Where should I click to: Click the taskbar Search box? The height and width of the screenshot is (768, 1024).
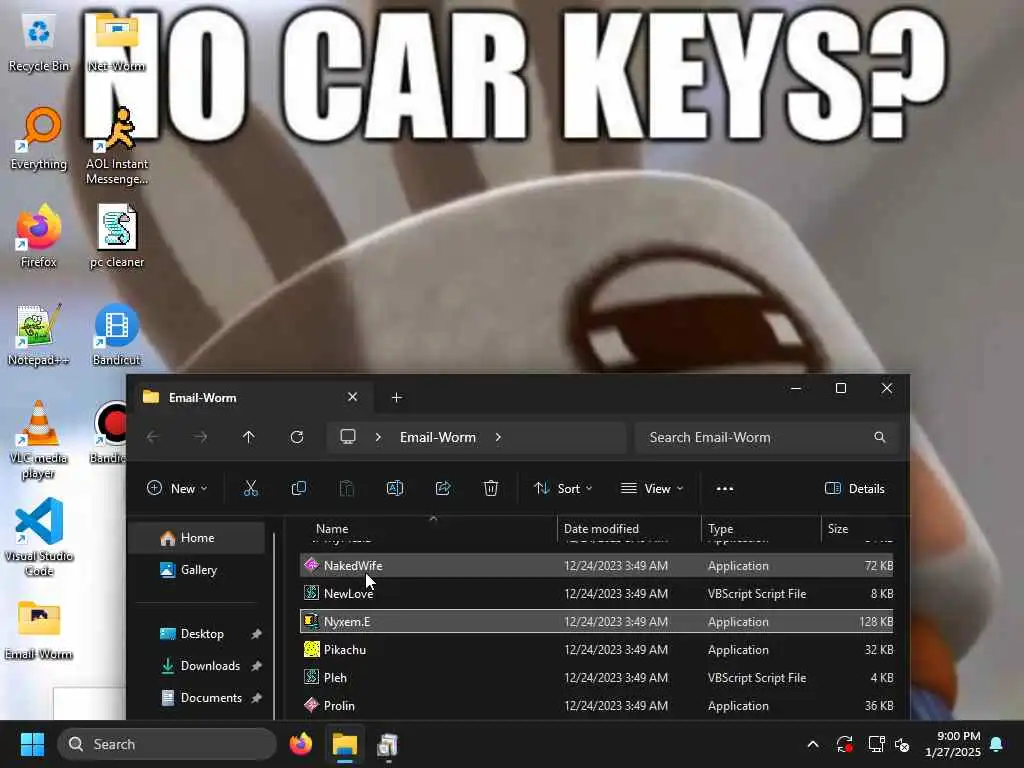(167, 744)
